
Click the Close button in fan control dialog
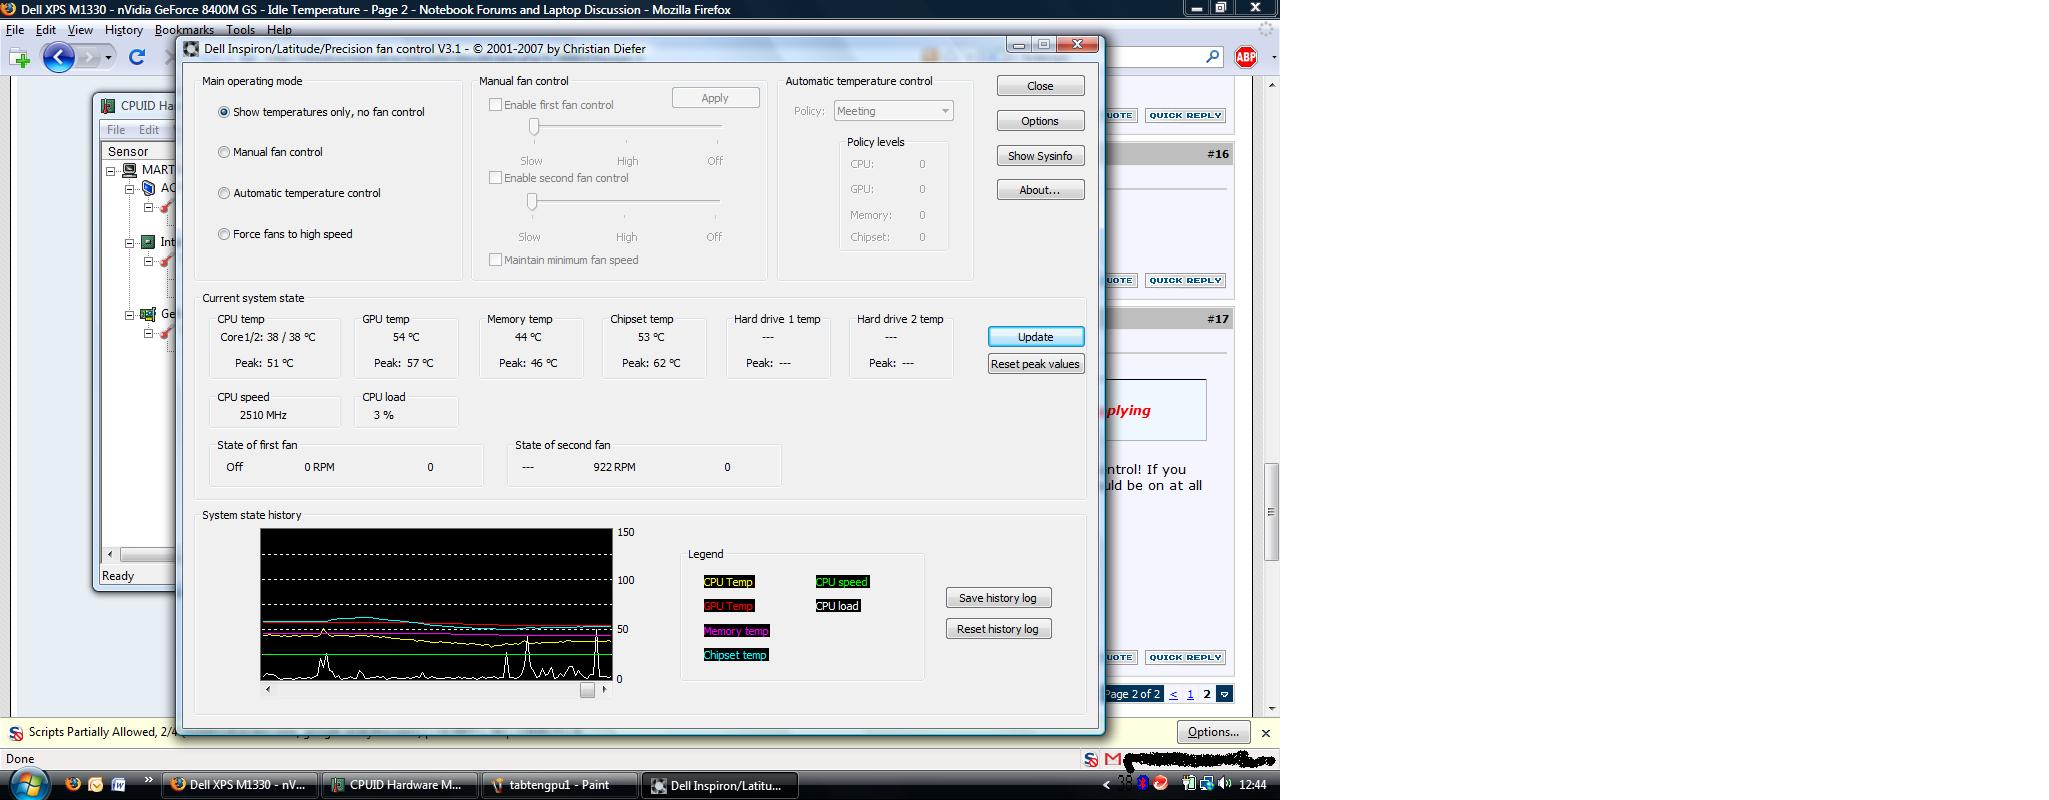tap(1040, 86)
